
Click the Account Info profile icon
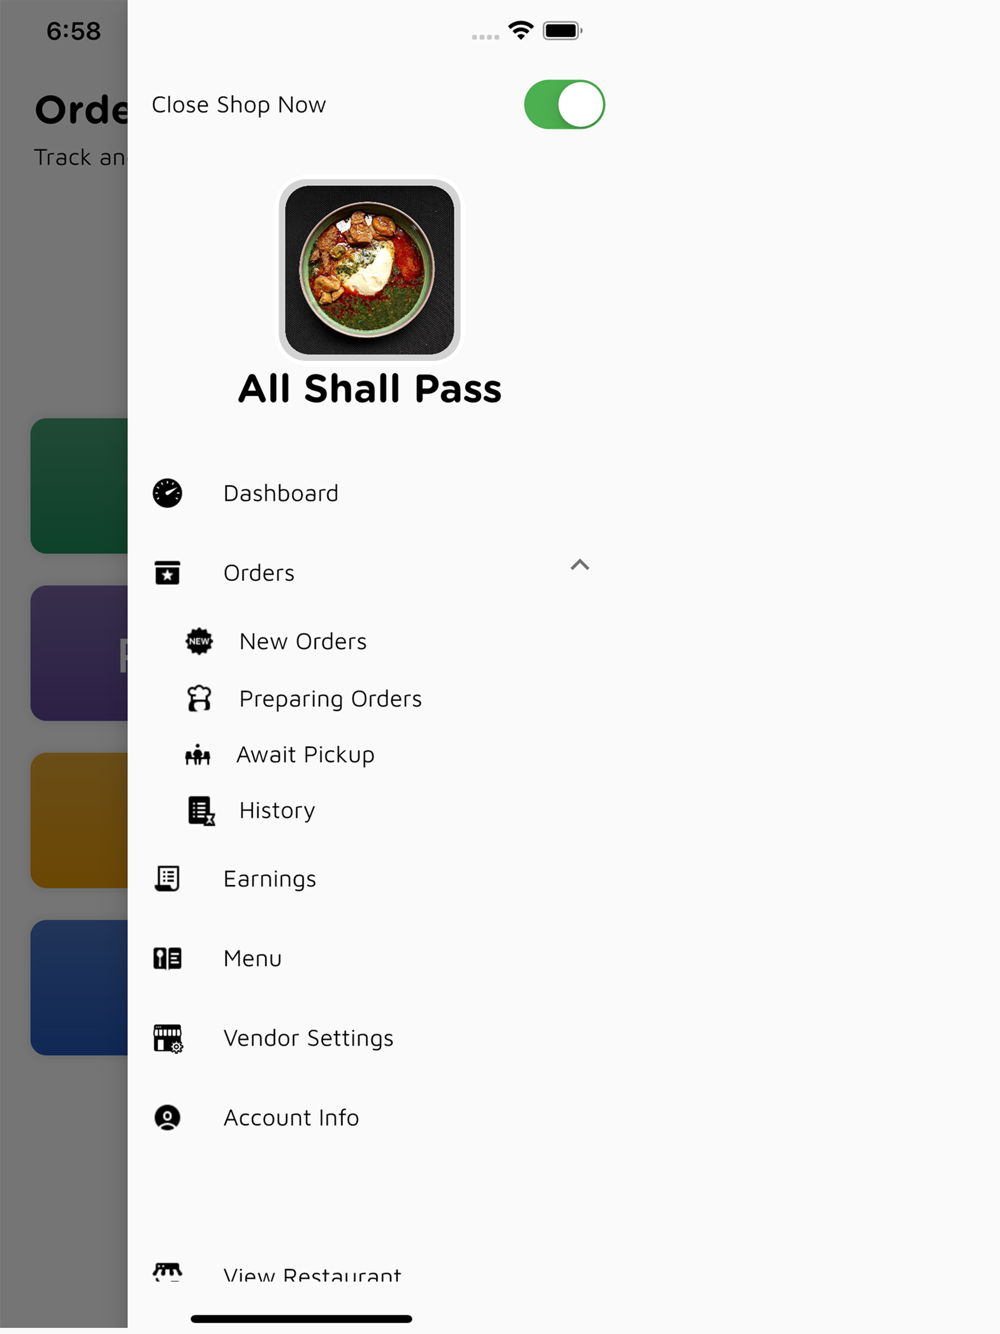[167, 1117]
